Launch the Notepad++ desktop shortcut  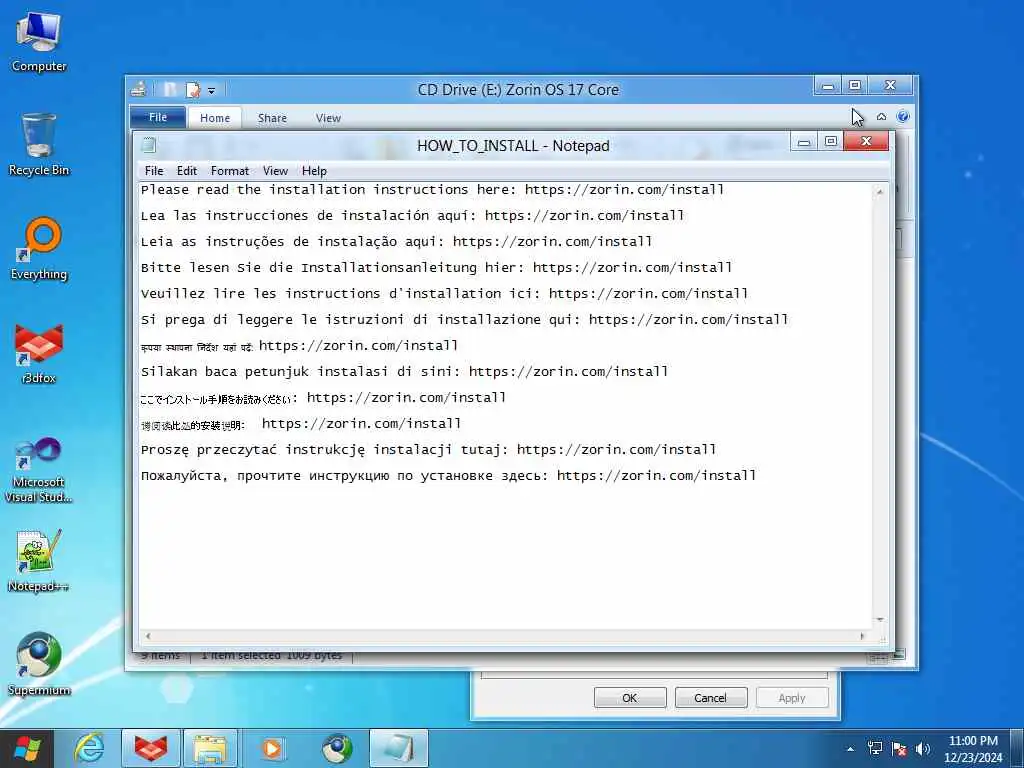coord(39,561)
